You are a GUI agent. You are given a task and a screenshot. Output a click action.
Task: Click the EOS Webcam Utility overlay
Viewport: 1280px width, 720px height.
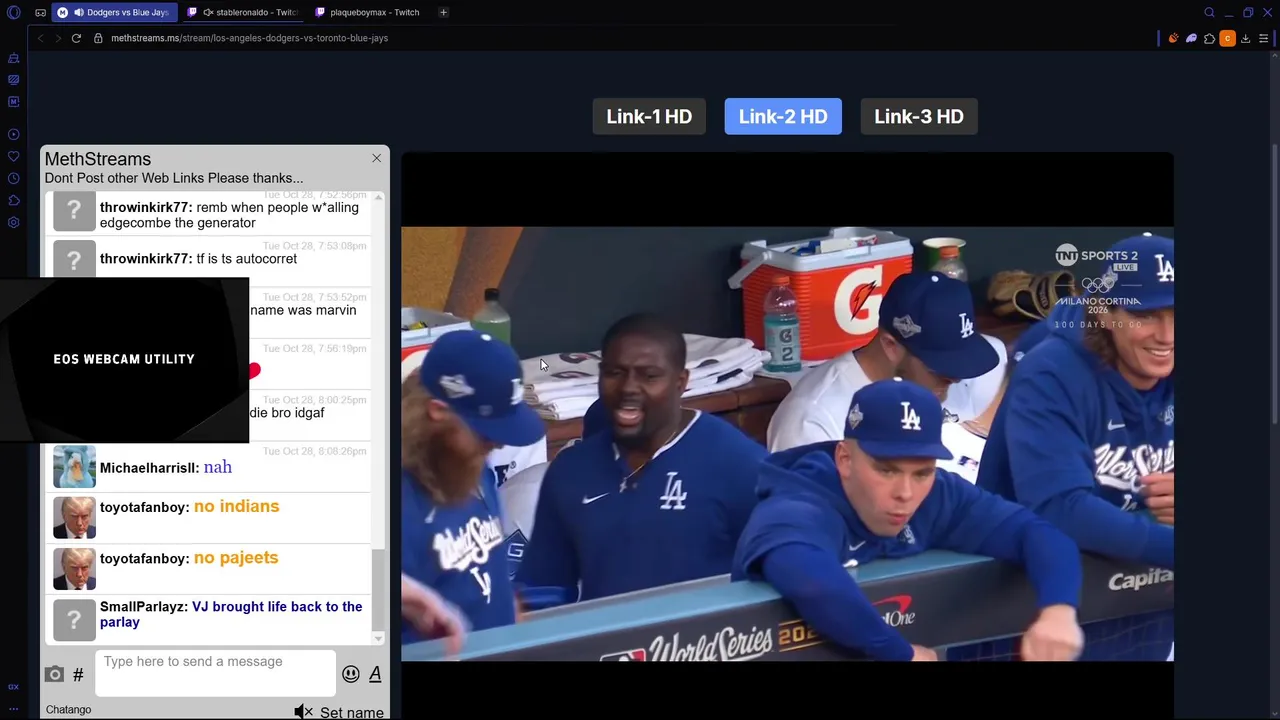tap(124, 359)
